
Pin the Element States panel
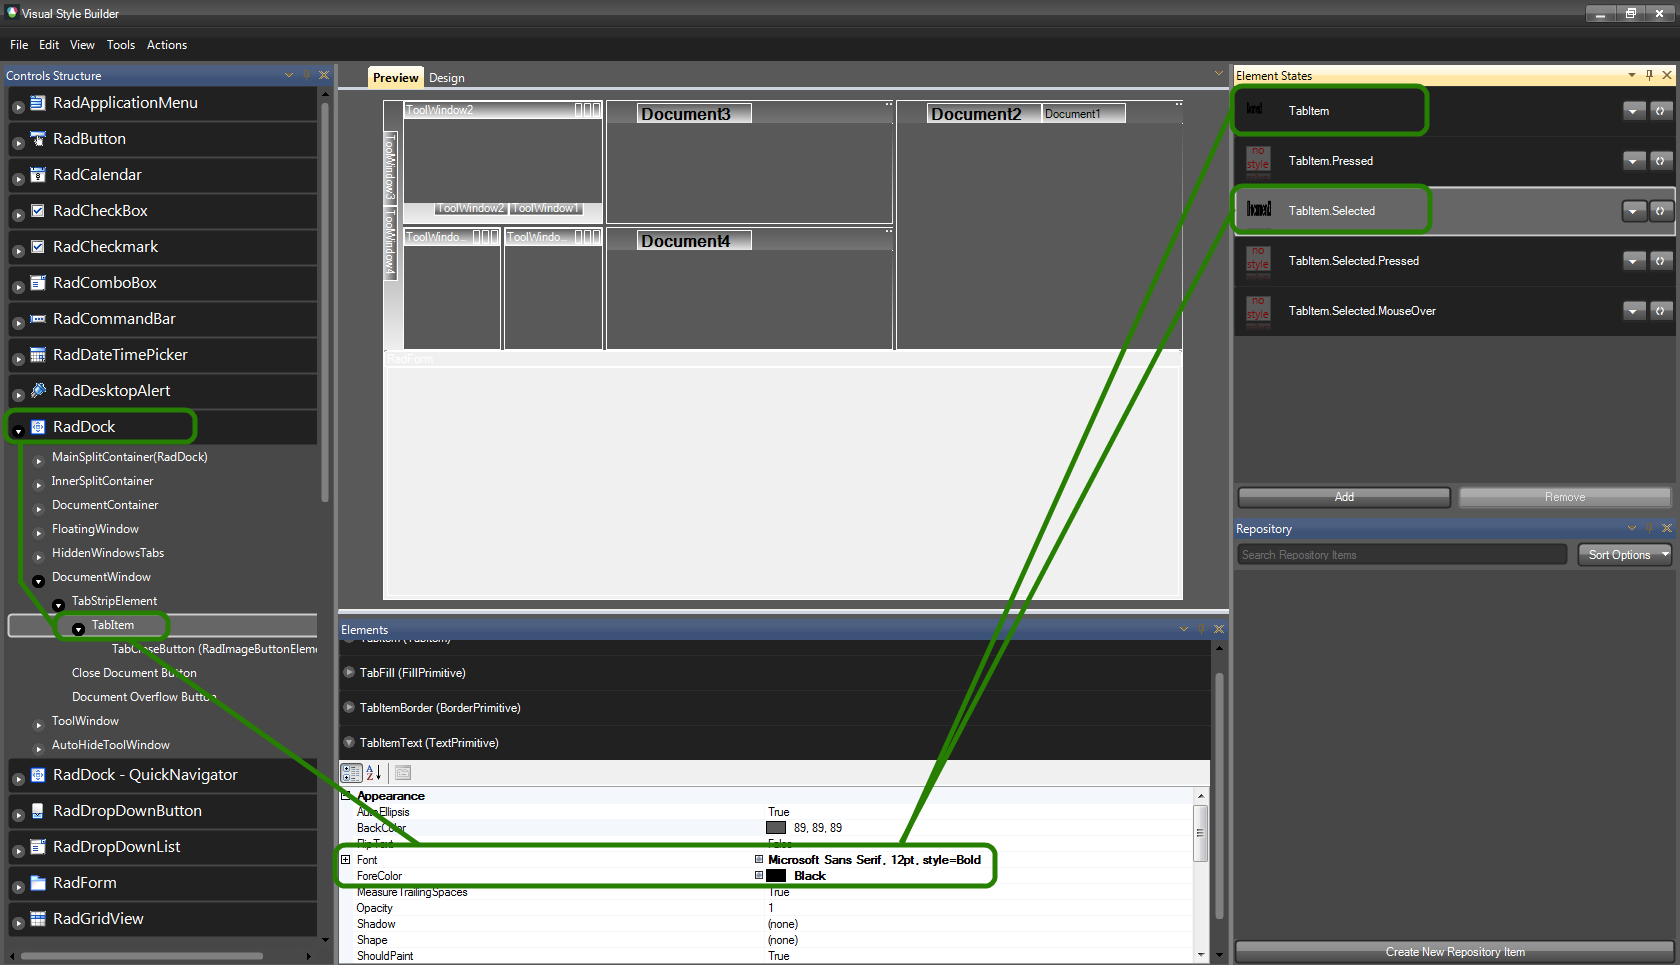[x=1649, y=75]
